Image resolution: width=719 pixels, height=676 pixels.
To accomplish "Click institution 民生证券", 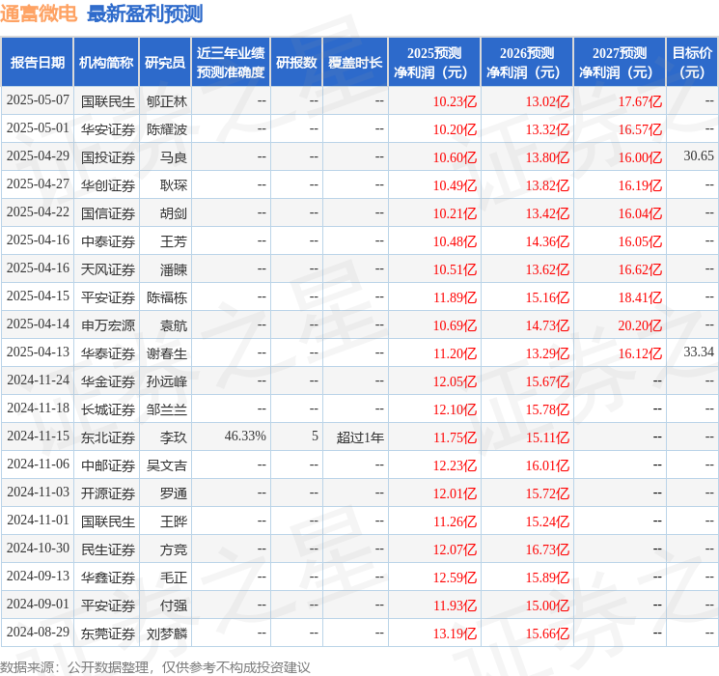I will click(108, 549).
